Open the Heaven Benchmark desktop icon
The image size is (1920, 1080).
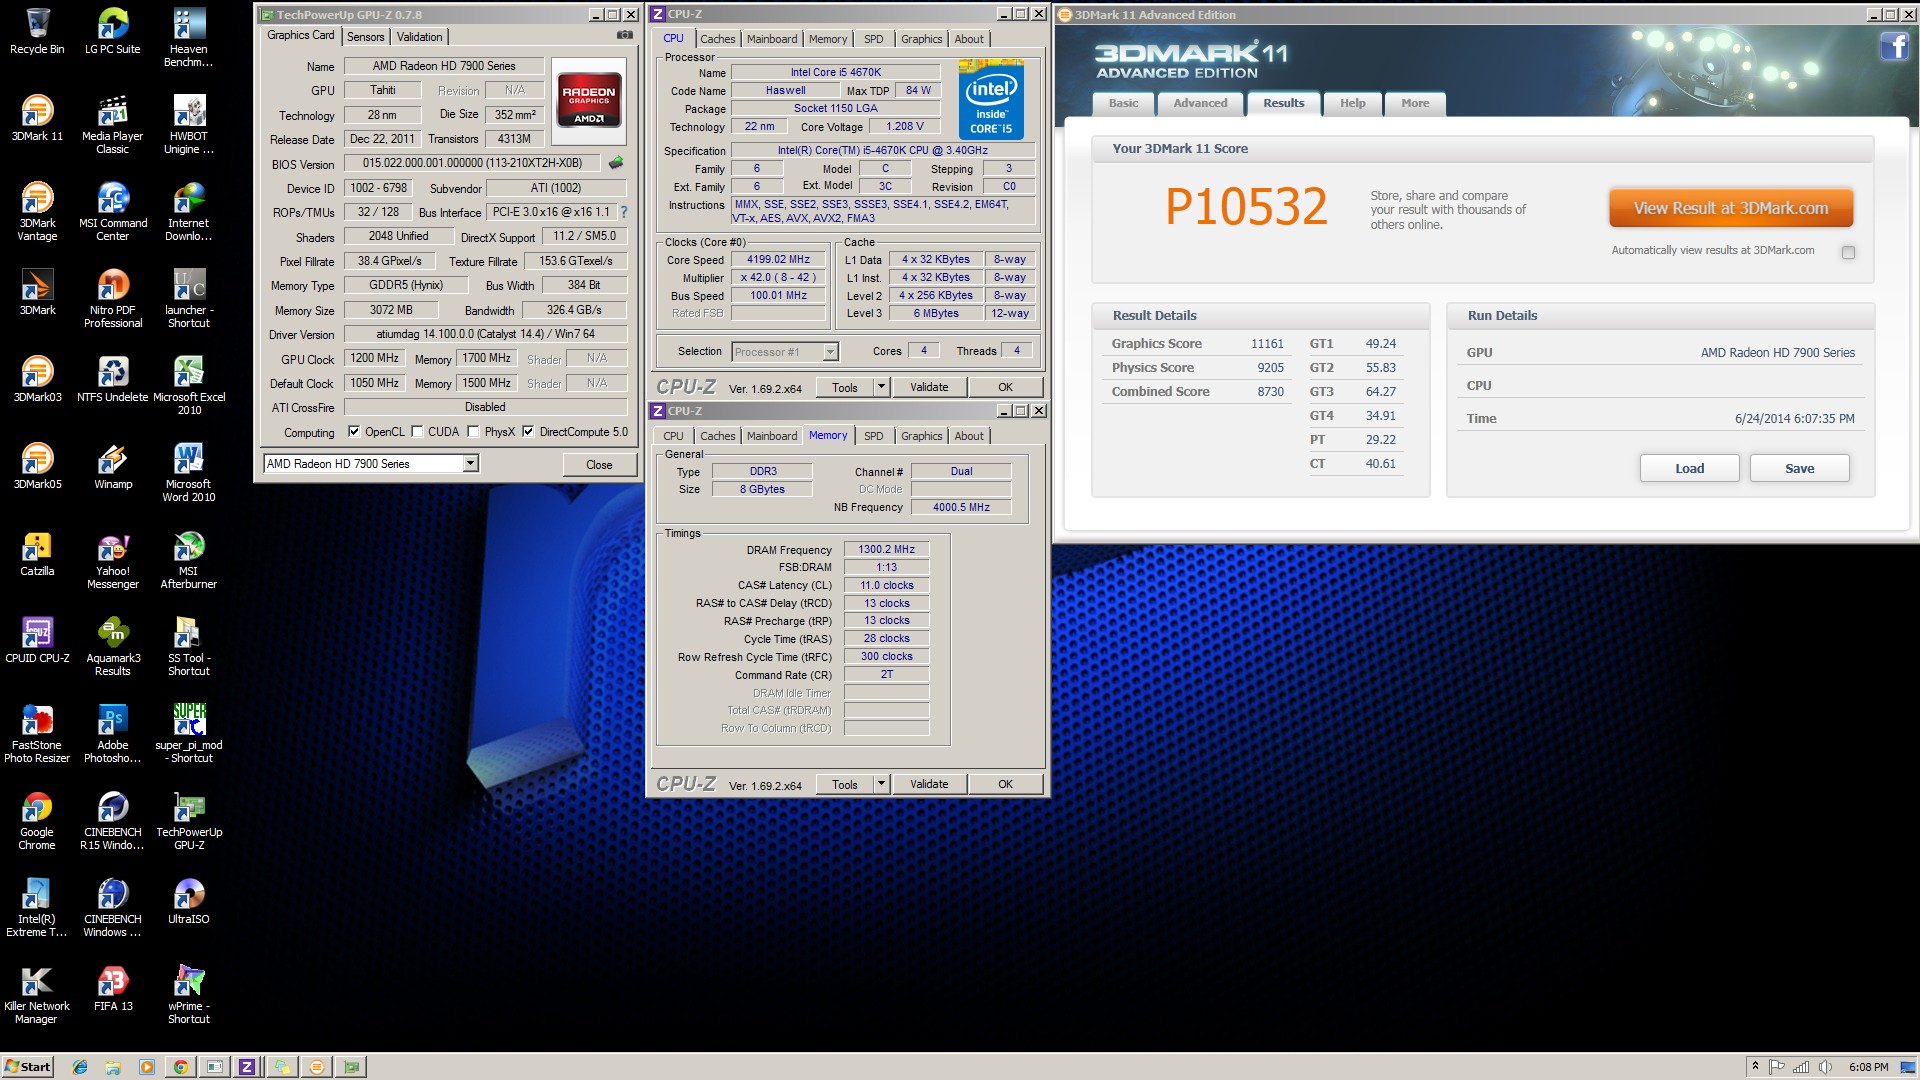(x=189, y=37)
